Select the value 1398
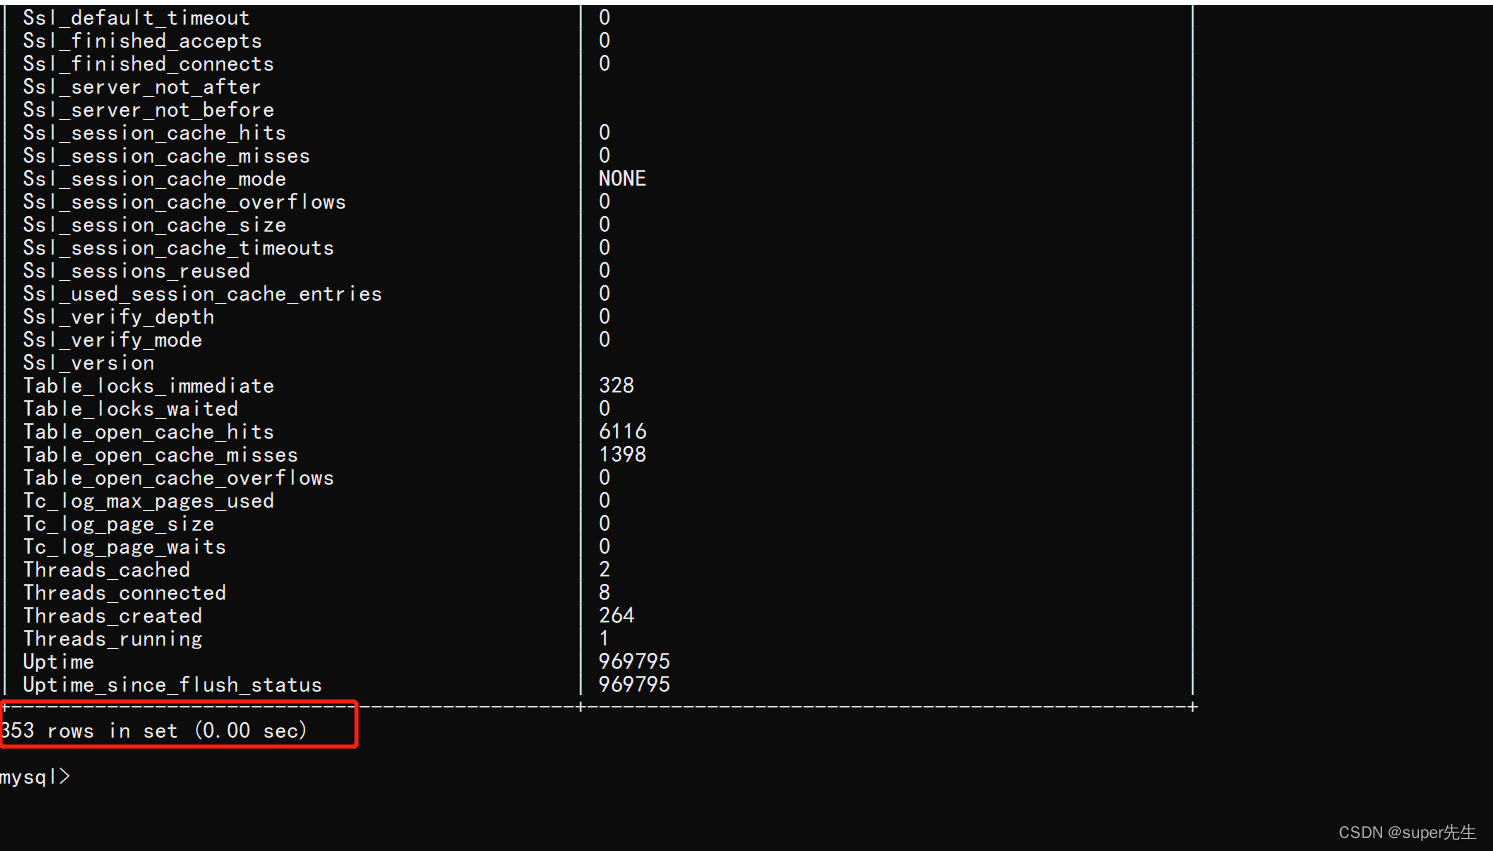The image size is (1493, 851). point(622,455)
